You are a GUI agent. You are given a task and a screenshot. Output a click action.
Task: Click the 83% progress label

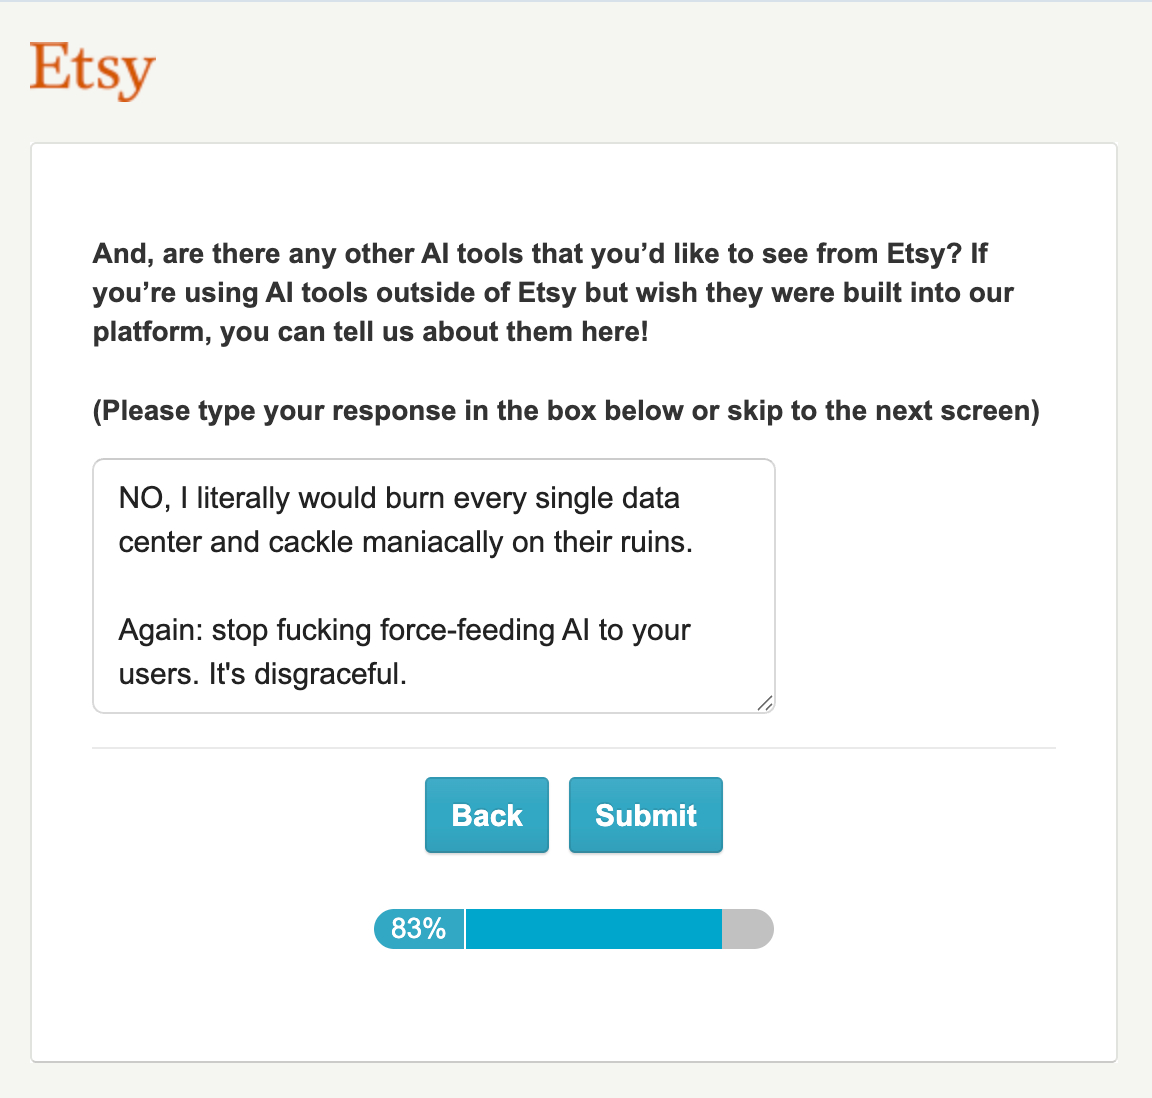coord(419,929)
